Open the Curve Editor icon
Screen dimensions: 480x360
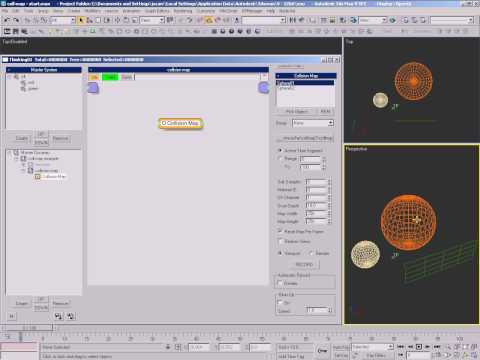[324, 20]
